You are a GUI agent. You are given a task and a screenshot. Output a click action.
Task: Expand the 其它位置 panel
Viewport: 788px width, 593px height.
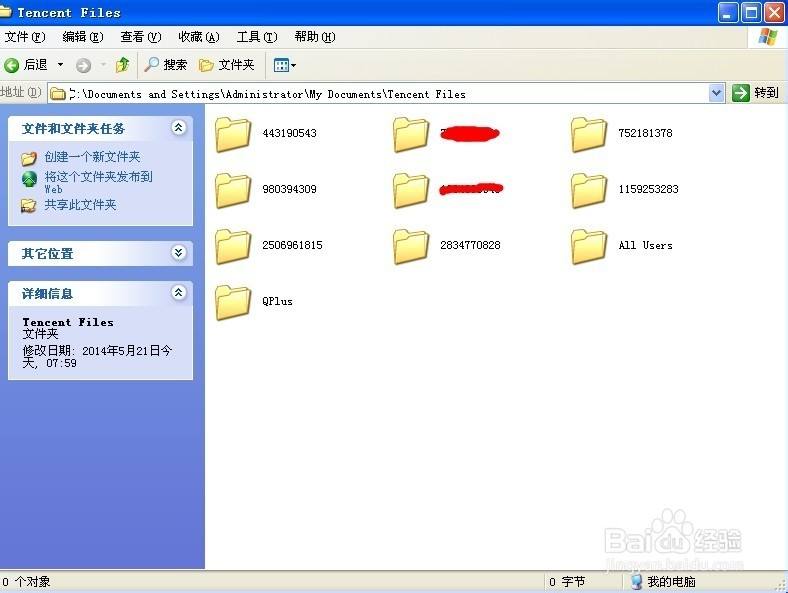178,252
